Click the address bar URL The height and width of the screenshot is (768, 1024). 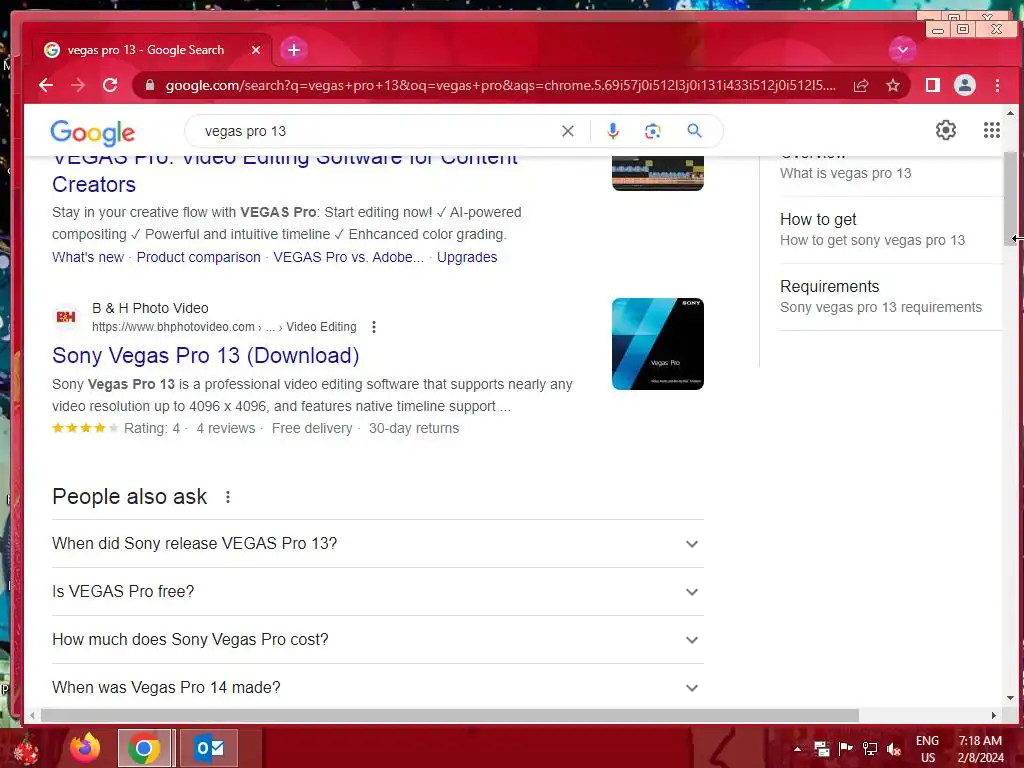point(500,86)
